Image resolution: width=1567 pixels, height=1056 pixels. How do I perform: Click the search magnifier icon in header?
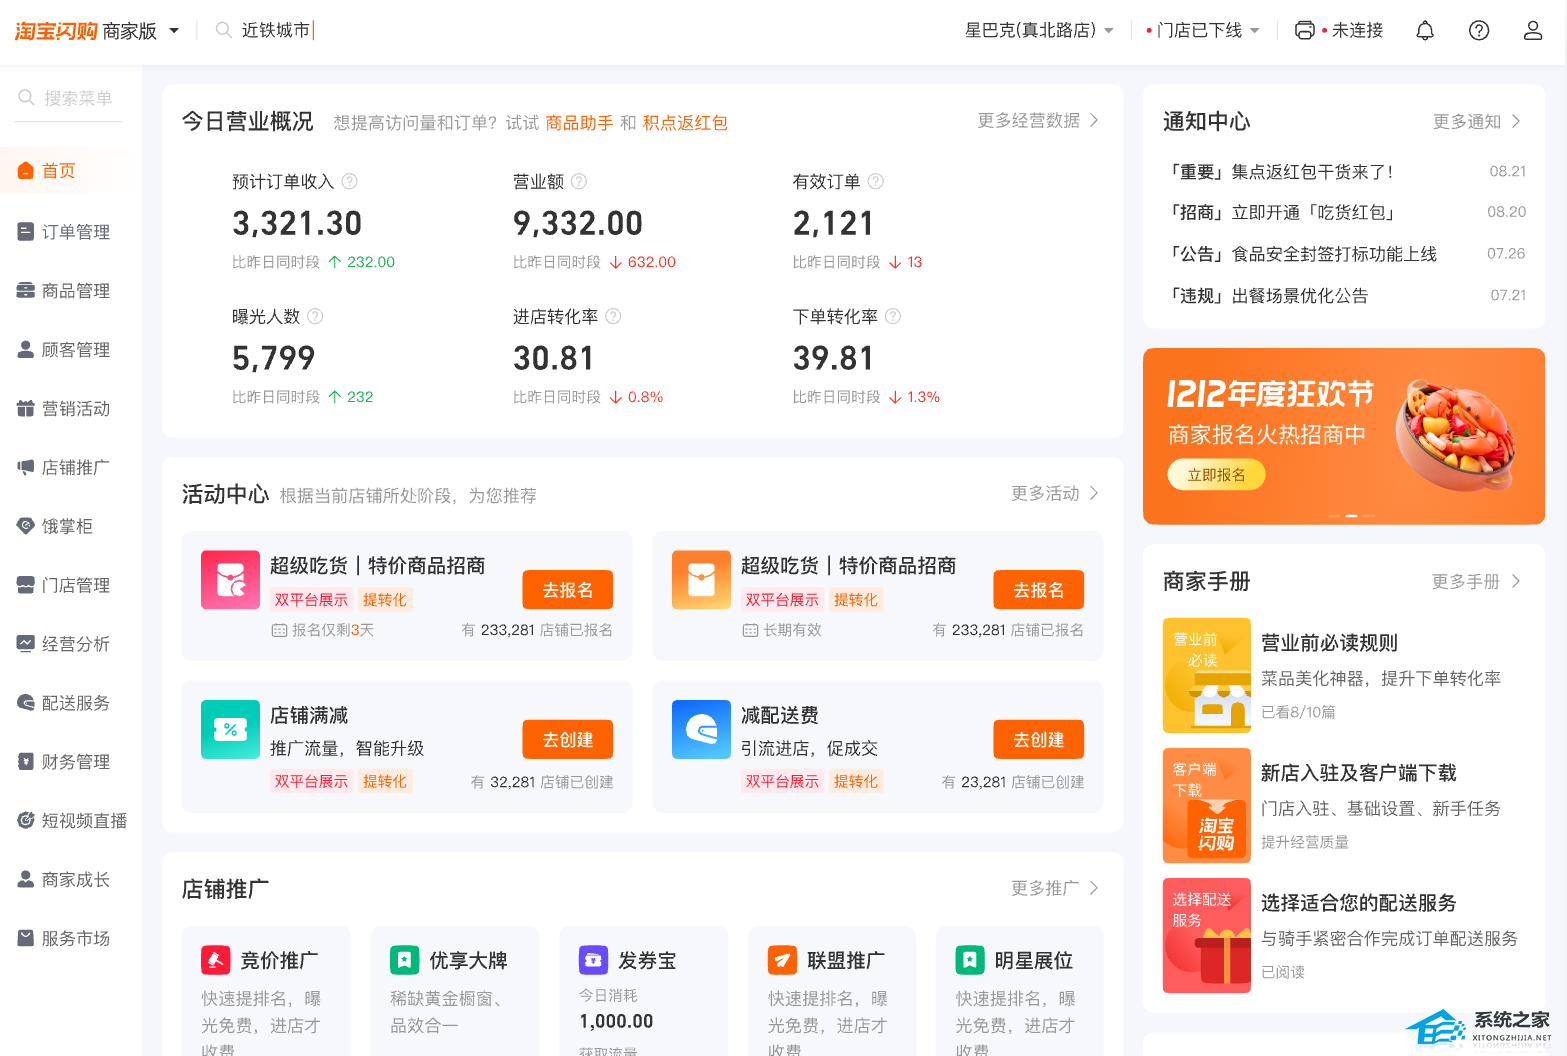224,30
